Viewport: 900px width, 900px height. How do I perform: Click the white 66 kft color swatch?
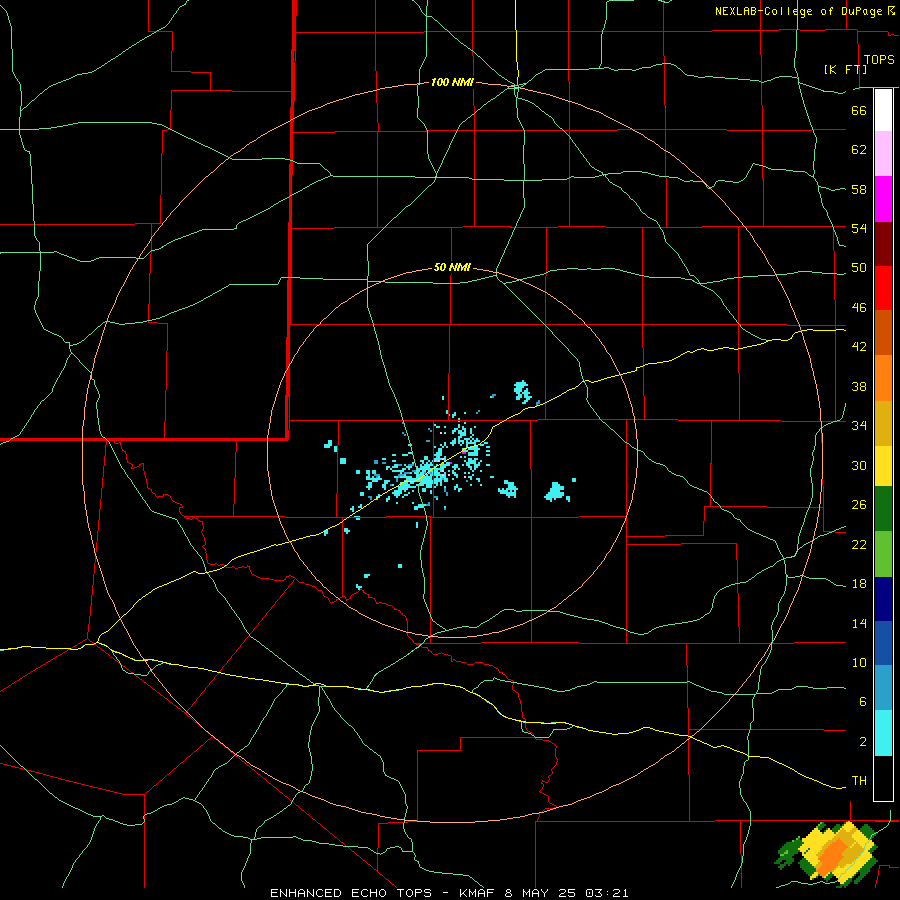click(883, 110)
